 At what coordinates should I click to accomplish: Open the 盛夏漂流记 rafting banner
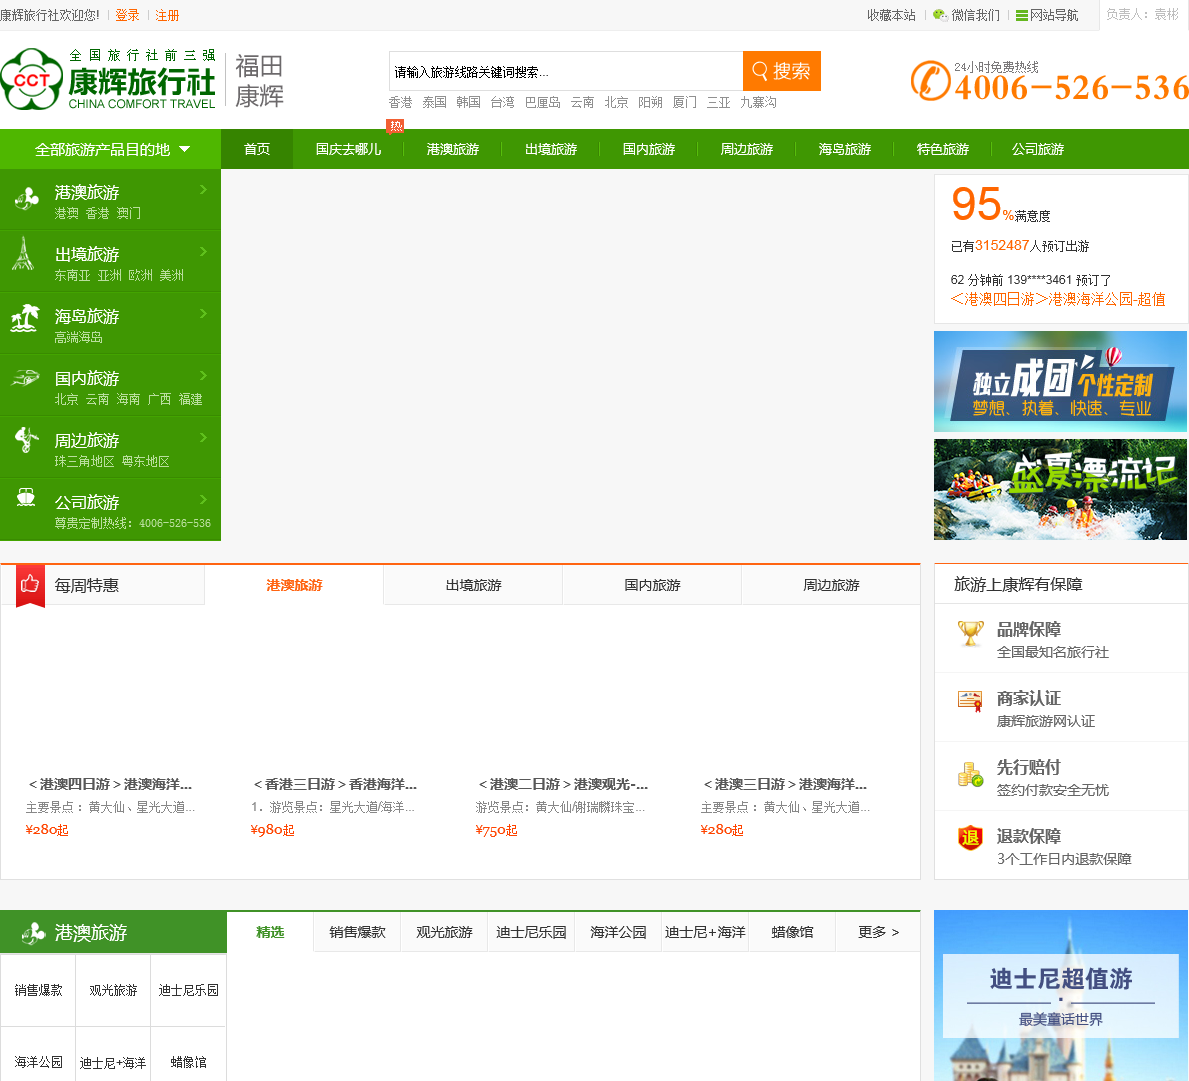1060,490
